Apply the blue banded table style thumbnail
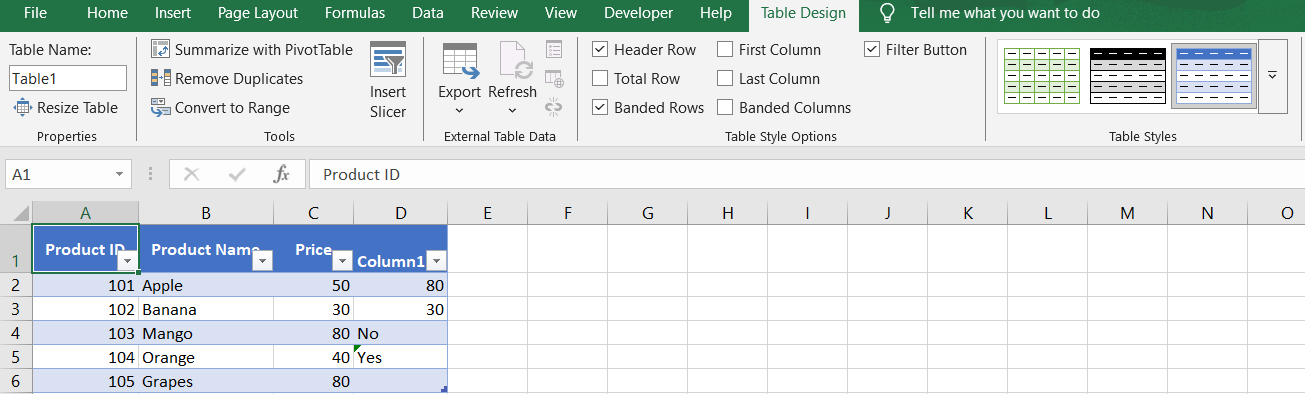The height and width of the screenshot is (394, 1305). [x=1214, y=76]
